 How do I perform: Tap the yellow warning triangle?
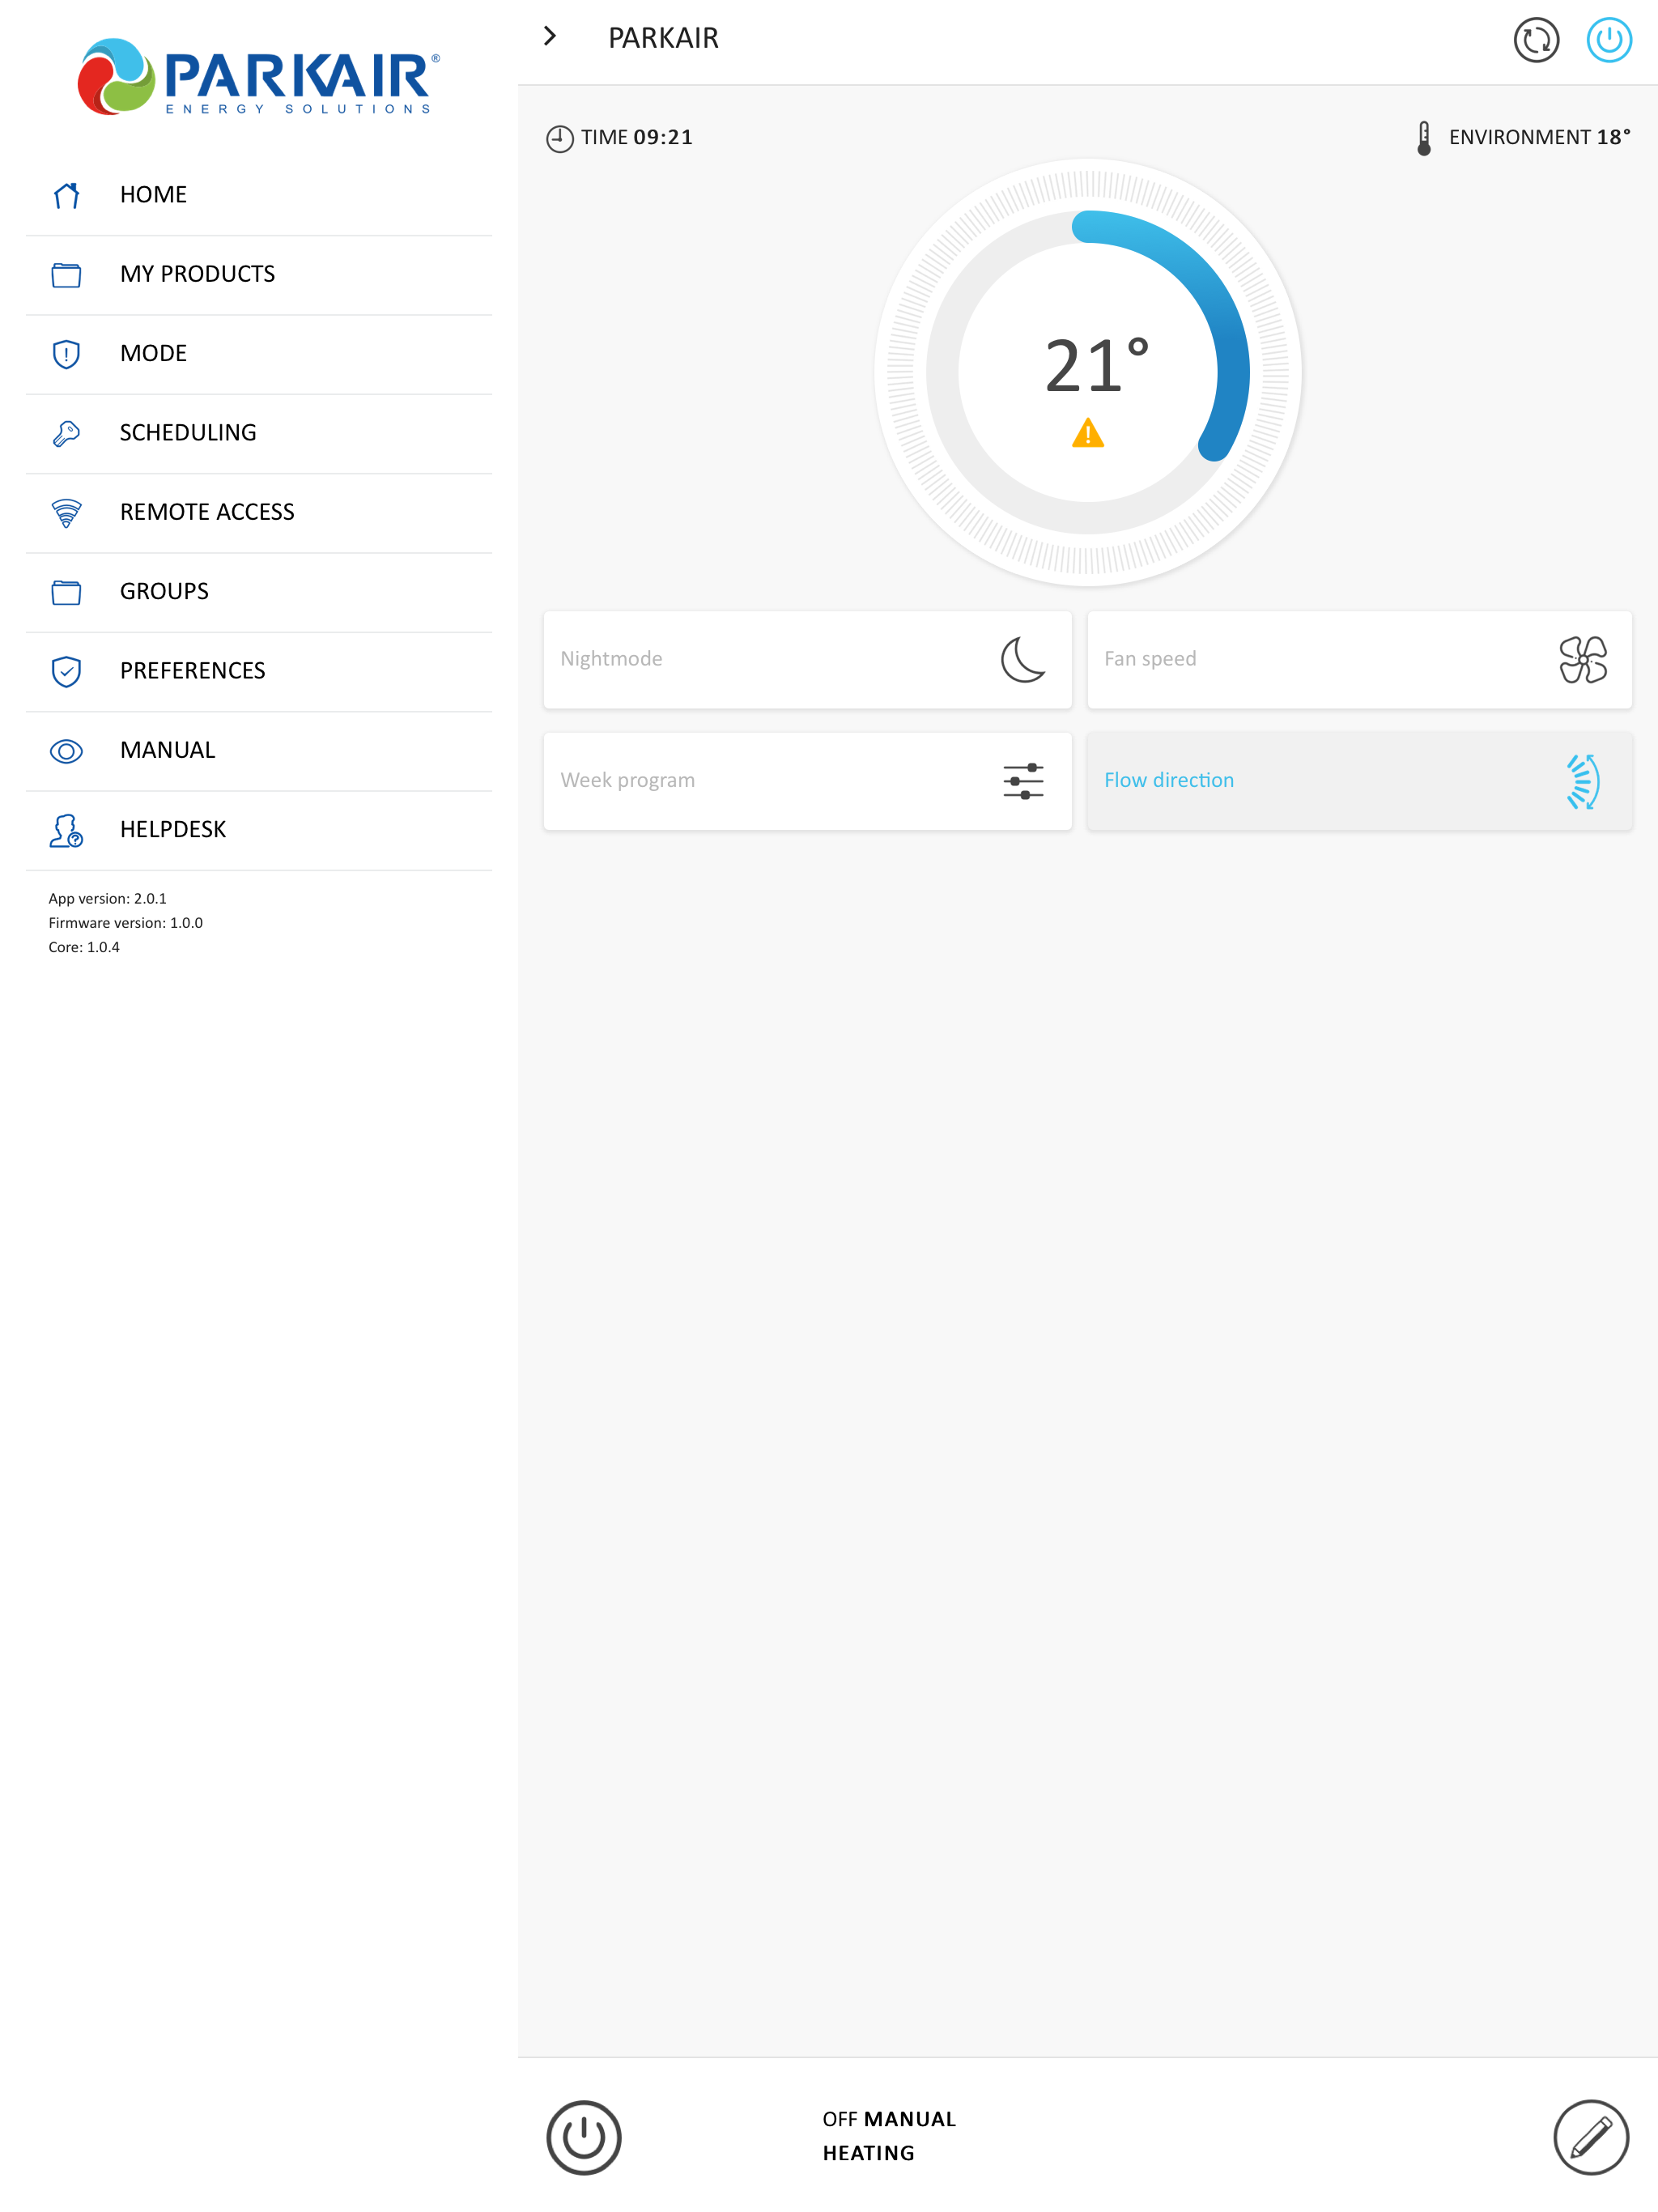1087,434
